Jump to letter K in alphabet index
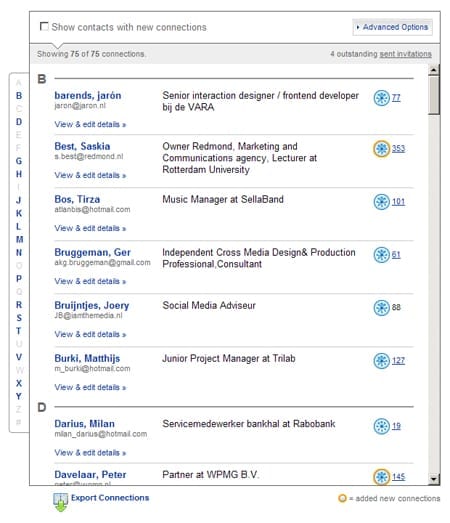Viewport: 450px width, 523px height. point(19,213)
